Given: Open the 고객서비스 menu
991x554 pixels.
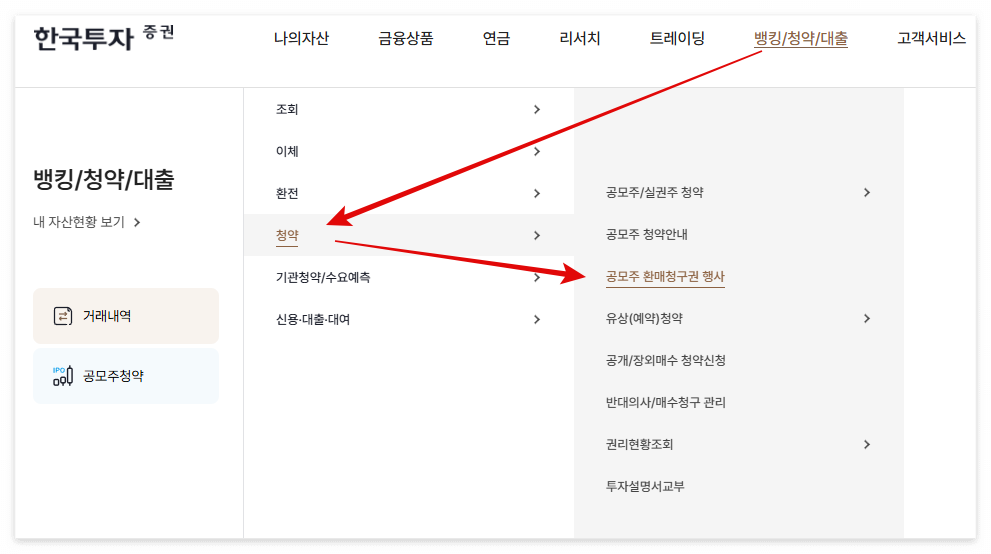Looking at the screenshot, I should tap(932, 39).
